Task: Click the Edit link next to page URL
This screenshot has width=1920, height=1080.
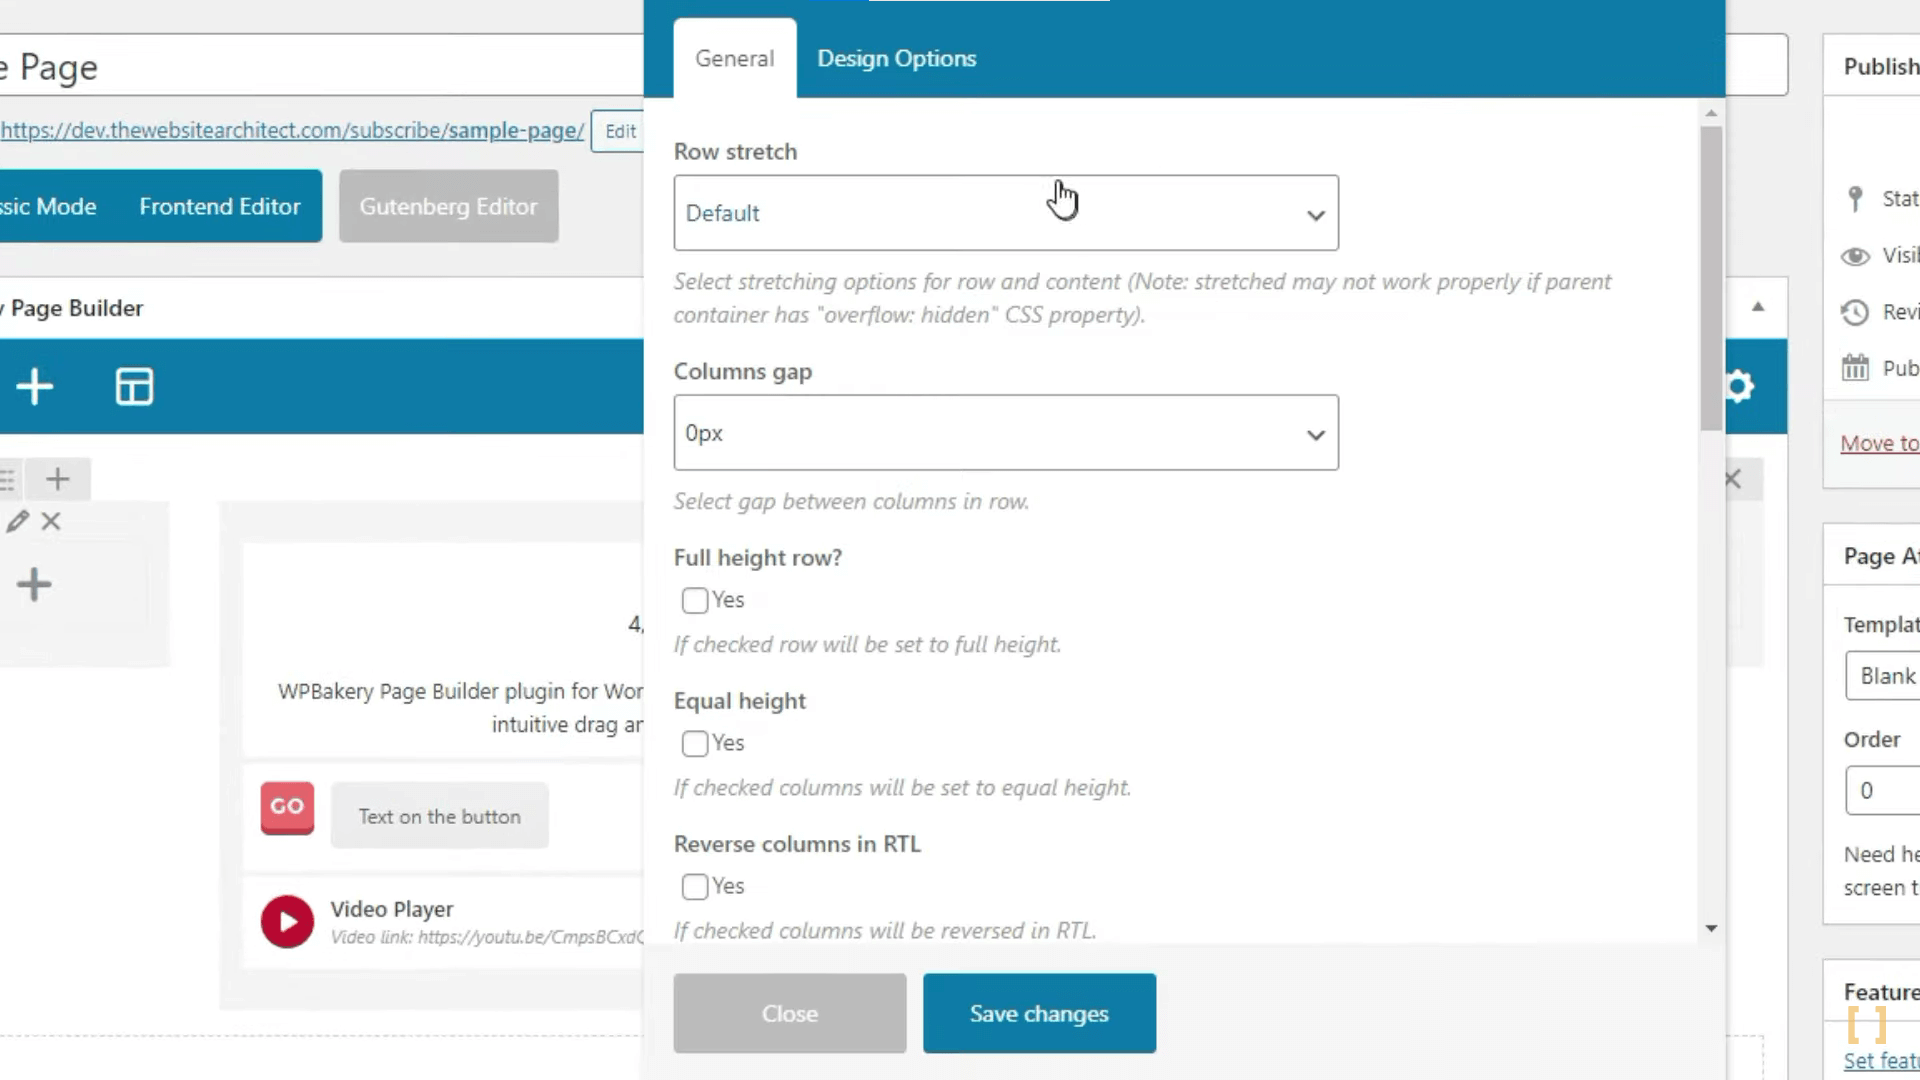Action: tap(620, 129)
